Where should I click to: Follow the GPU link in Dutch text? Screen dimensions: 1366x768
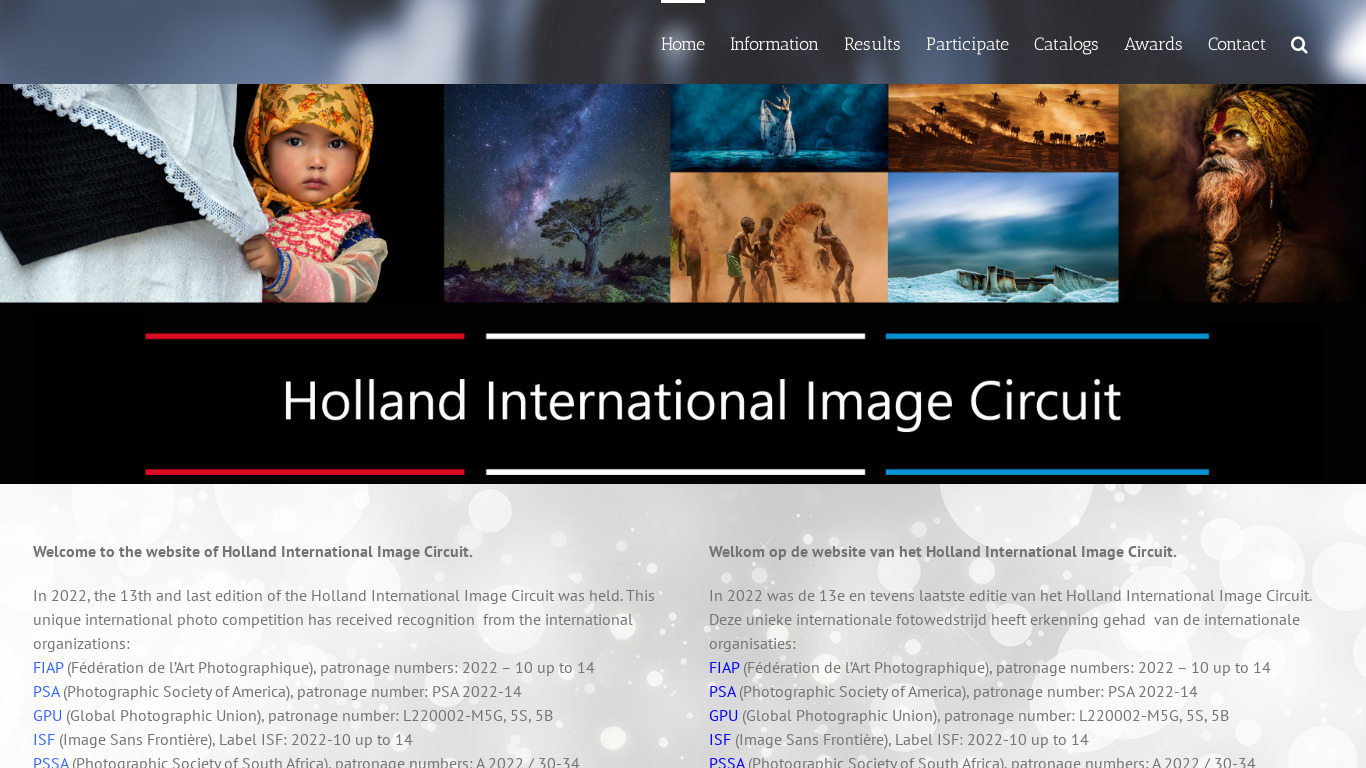pyautogui.click(x=723, y=715)
